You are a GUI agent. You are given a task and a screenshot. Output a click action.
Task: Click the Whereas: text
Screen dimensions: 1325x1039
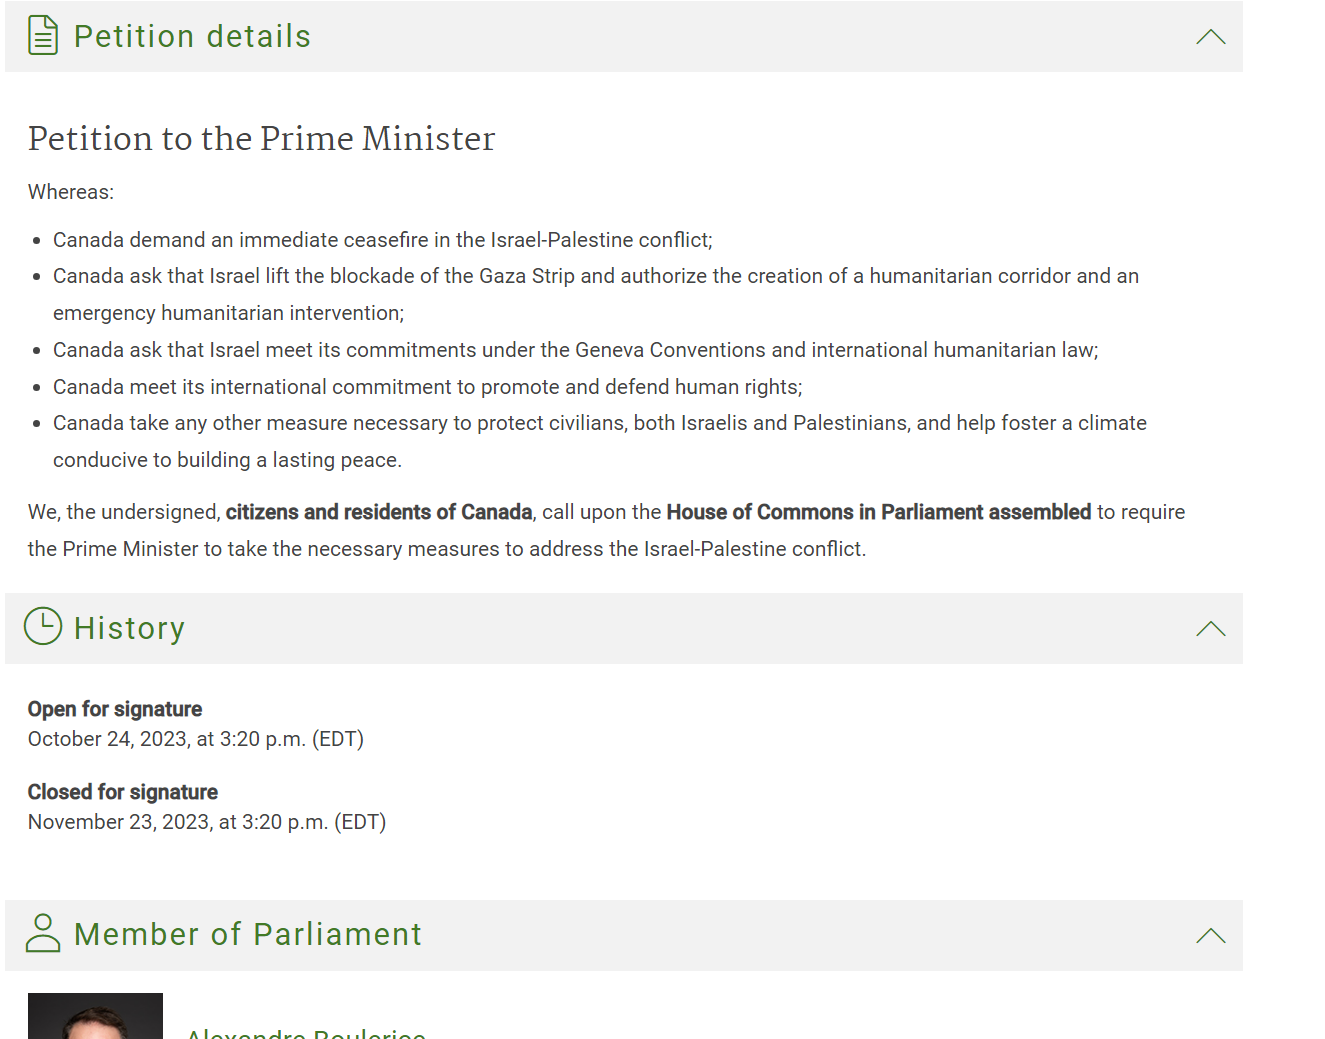[71, 192]
